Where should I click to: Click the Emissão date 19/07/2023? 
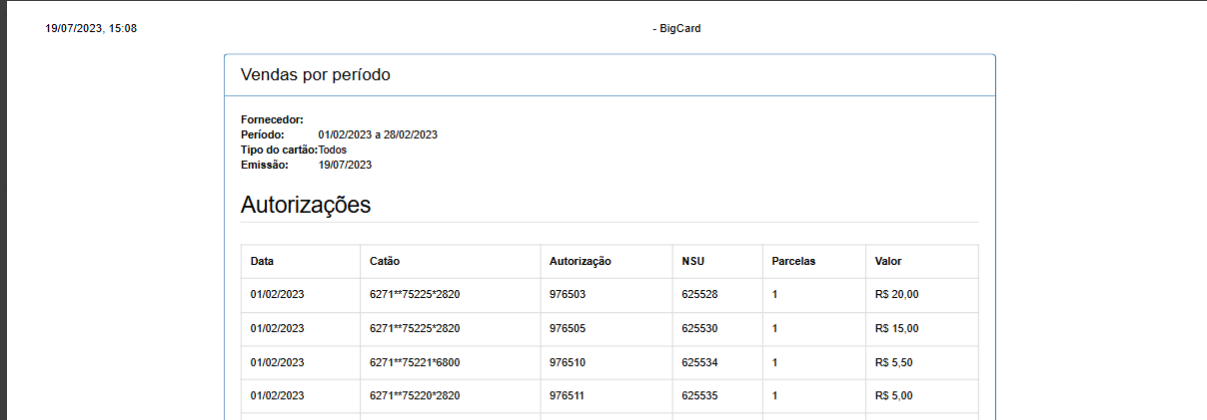pos(345,164)
